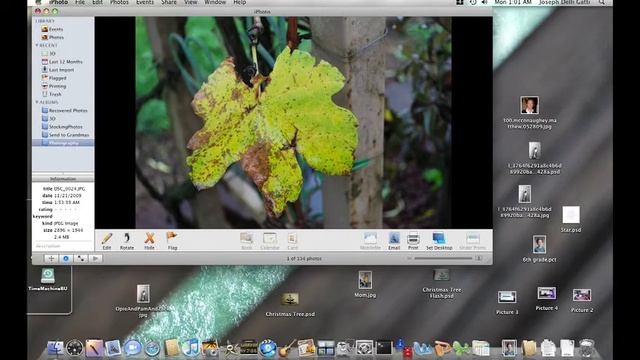Image resolution: width=640 pixels, height=360 pixels.
Task: Open iTunes from the Dock
Action: click(x=190, y=348)
